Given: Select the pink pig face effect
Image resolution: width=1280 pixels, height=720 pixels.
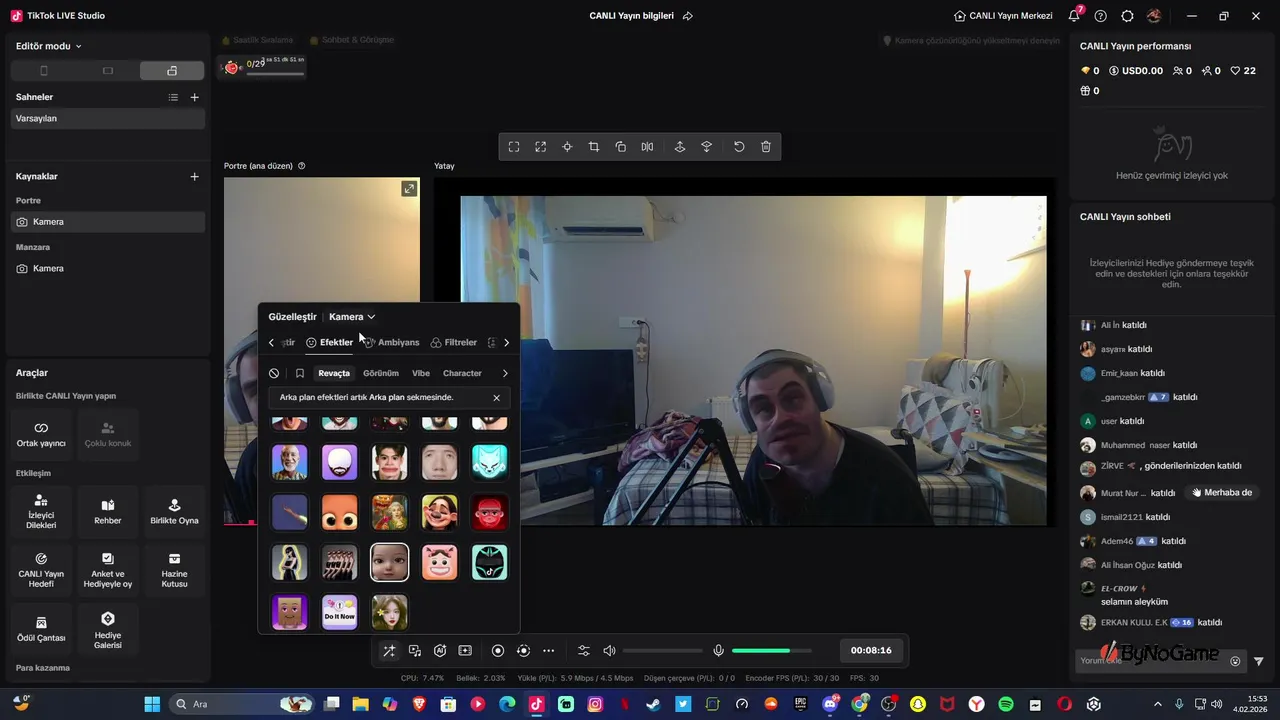Looking at the screenshot, I should [440, 562].
